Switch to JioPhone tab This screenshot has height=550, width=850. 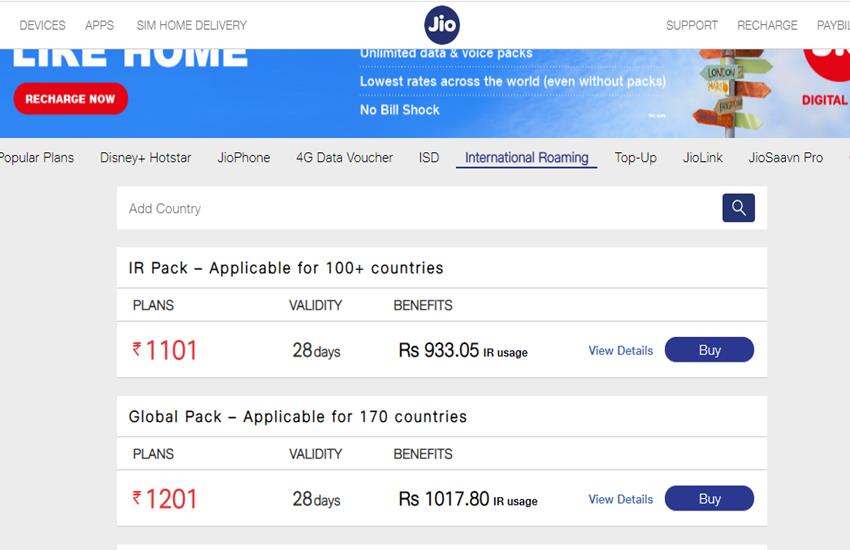pos(243,158)
